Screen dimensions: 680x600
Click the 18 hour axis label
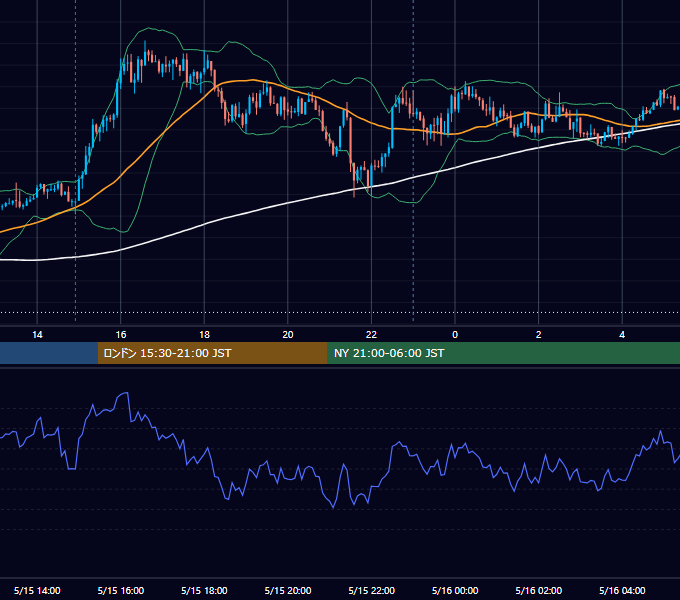(x=204, y=335)
